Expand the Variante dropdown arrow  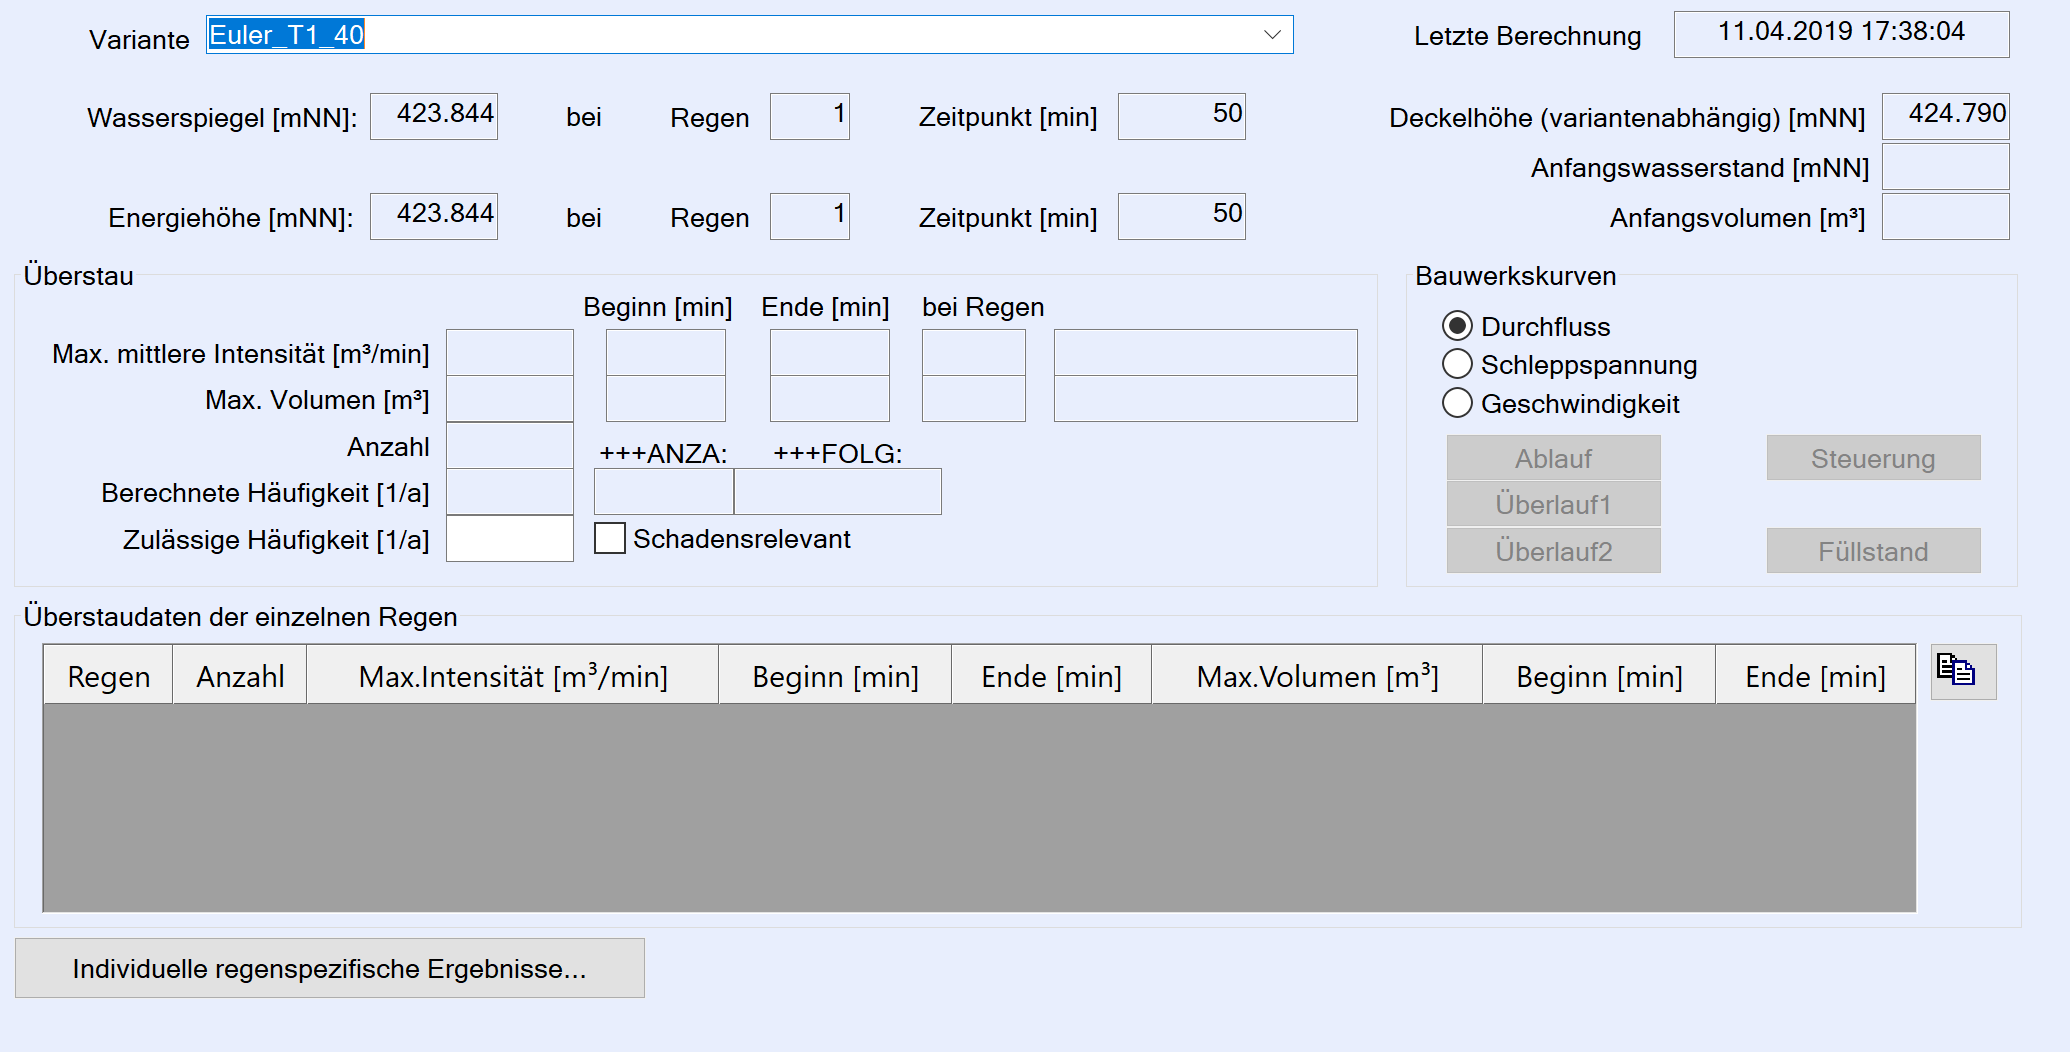pyautogui.click(x=1271, y=35)
